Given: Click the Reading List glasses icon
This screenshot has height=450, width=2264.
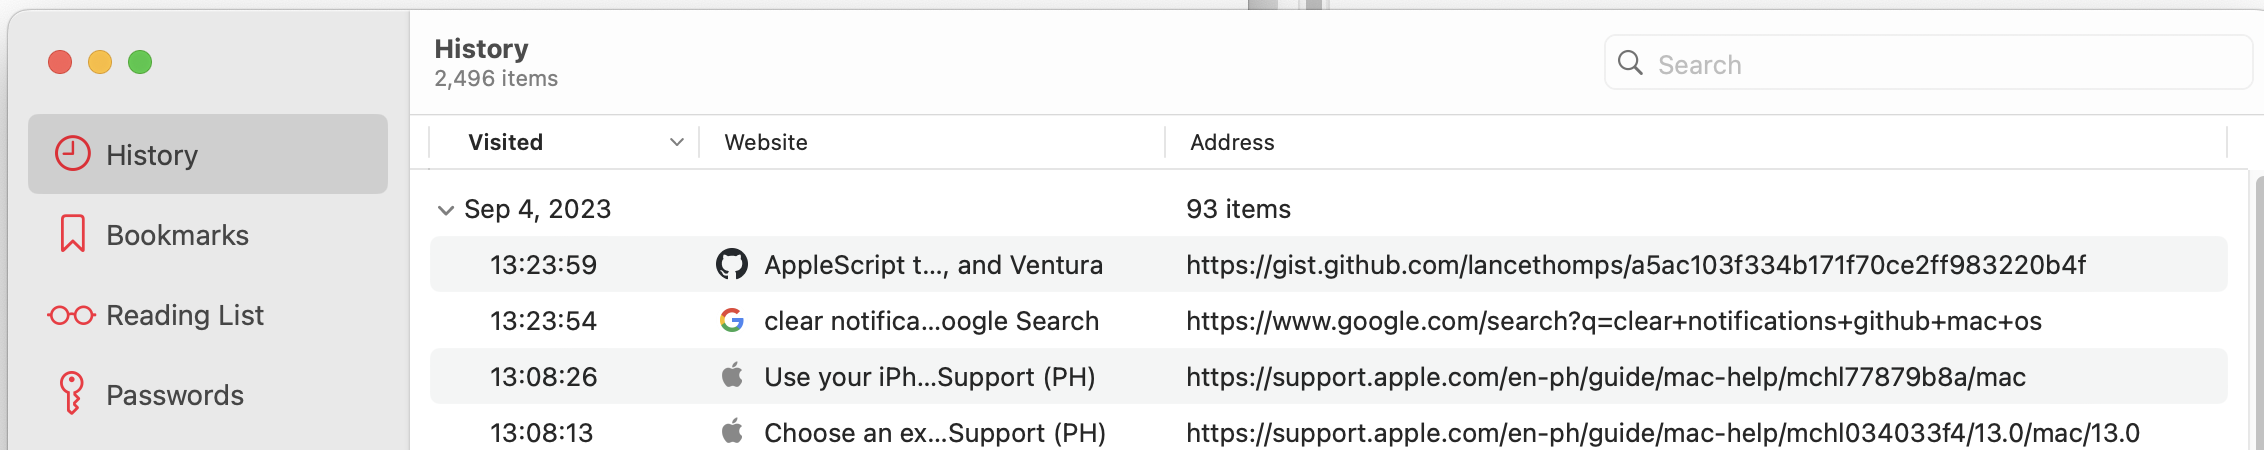Looking at the screenshot, I should pos(71,316).
